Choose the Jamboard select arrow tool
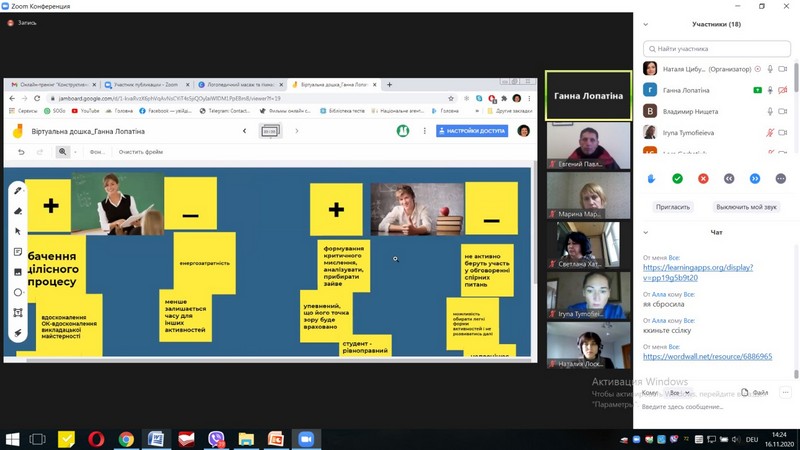Image resolution: width=800 pixels, height=450 pixels. tap(18, 231)
